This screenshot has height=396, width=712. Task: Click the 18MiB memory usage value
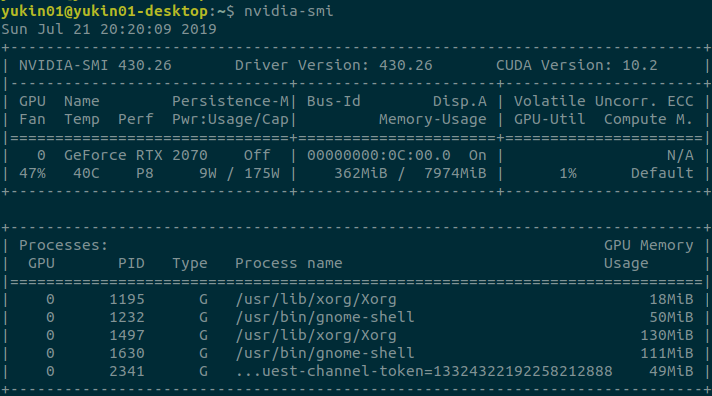(x=671, y=299)
